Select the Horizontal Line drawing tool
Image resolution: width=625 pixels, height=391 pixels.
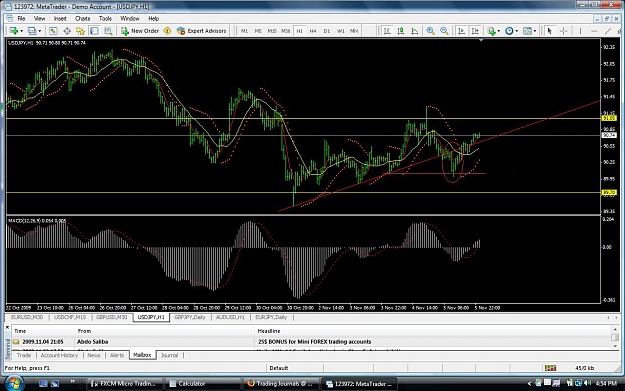[x=594, y=31]
